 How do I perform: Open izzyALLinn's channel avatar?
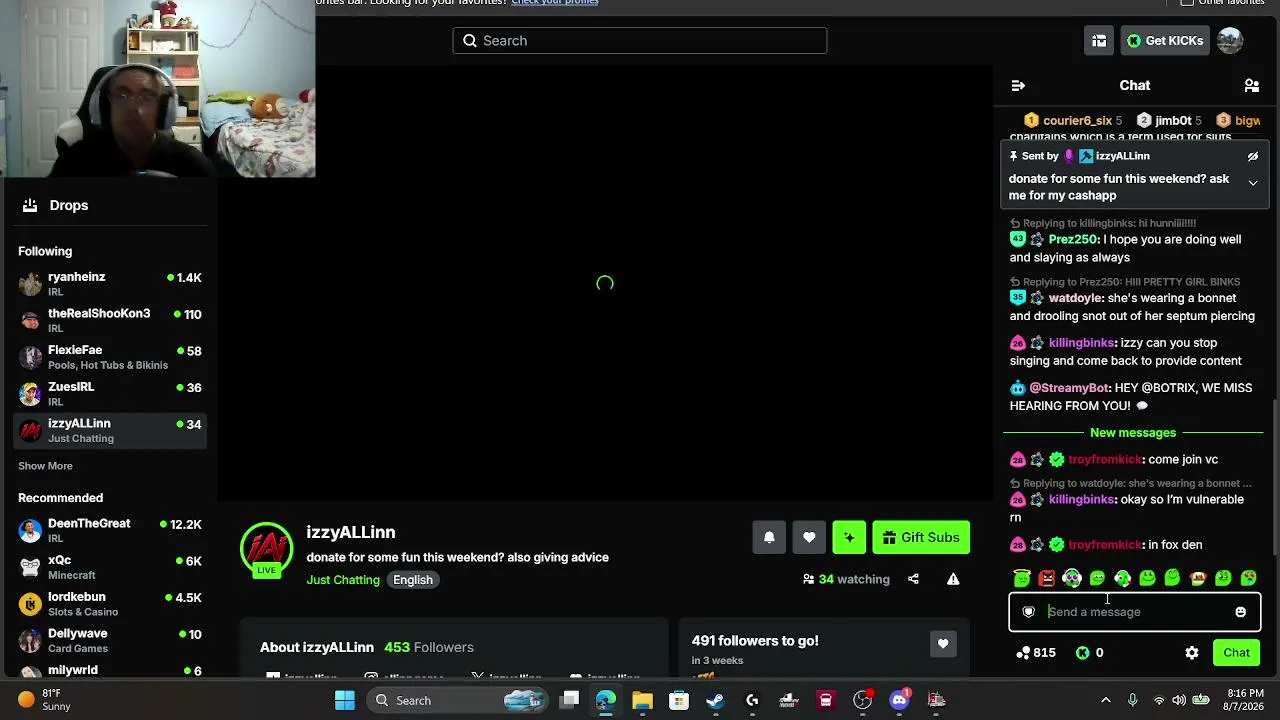[266, 549]
